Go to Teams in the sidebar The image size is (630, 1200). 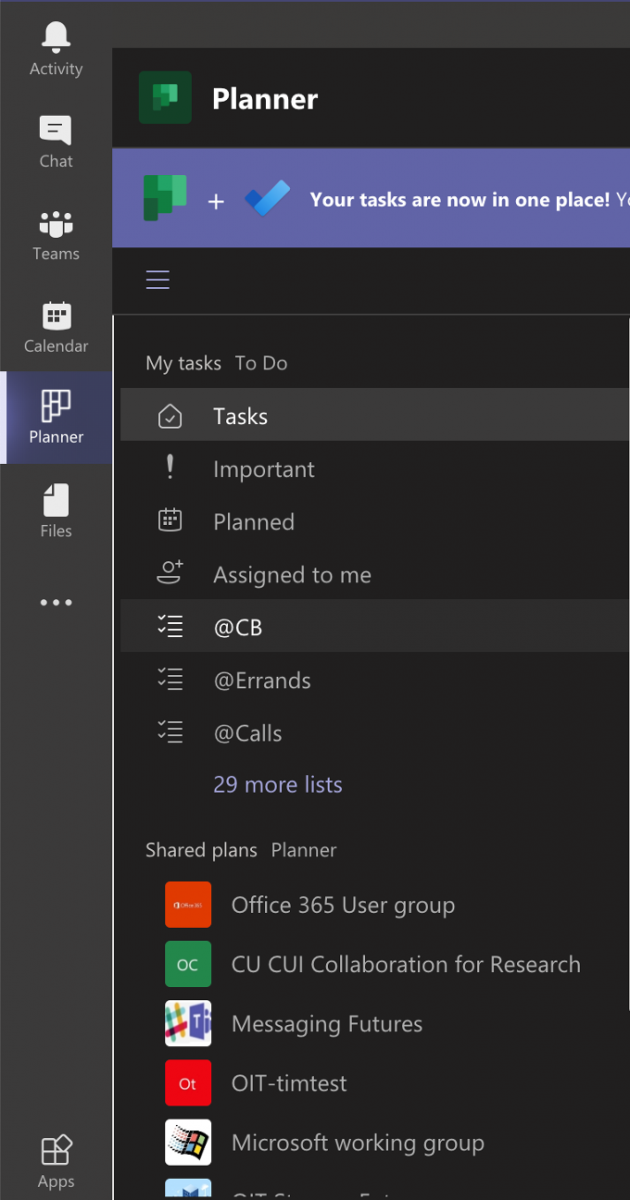tap(56, 234)
